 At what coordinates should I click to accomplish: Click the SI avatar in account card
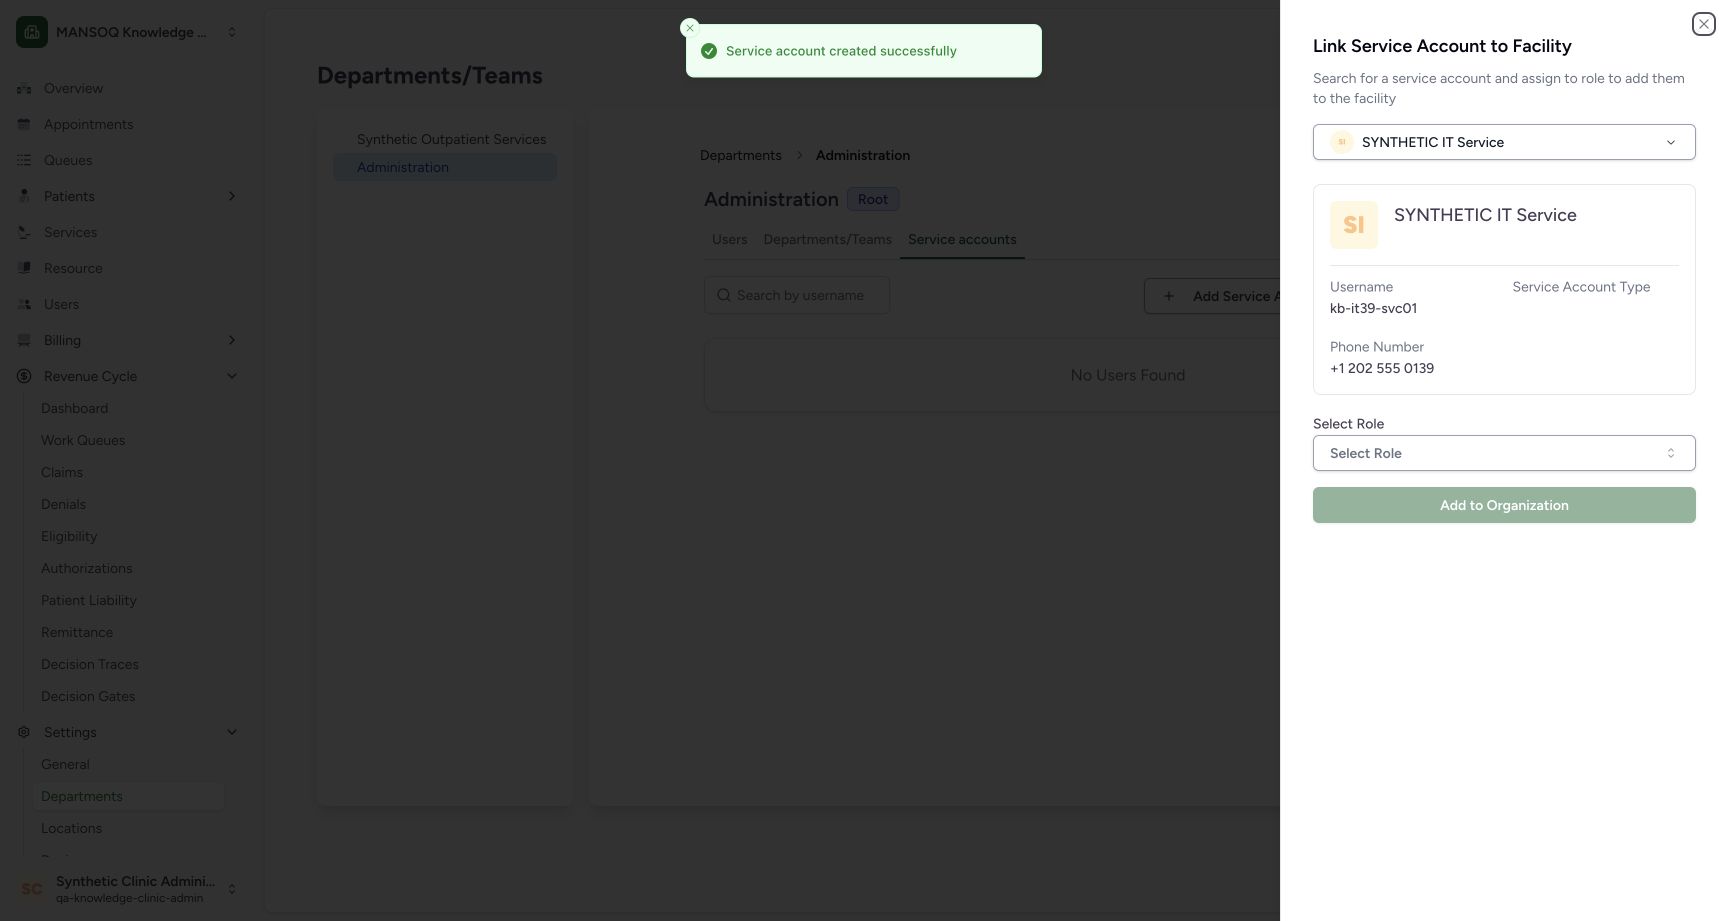pyautogui.click(x=1354, y=225)
